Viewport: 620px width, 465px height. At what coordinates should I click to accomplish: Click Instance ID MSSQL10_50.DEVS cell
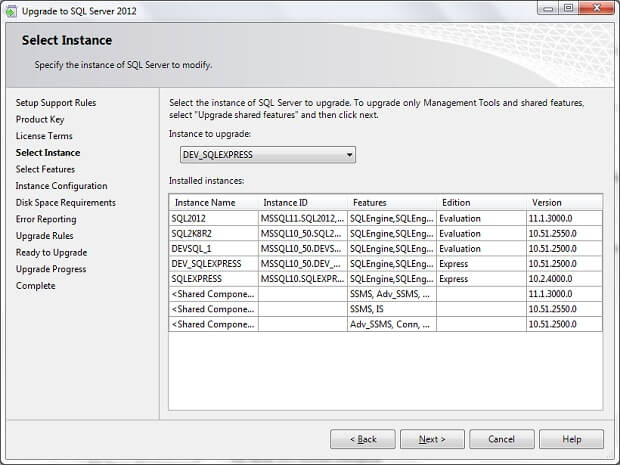click(303, 249)
